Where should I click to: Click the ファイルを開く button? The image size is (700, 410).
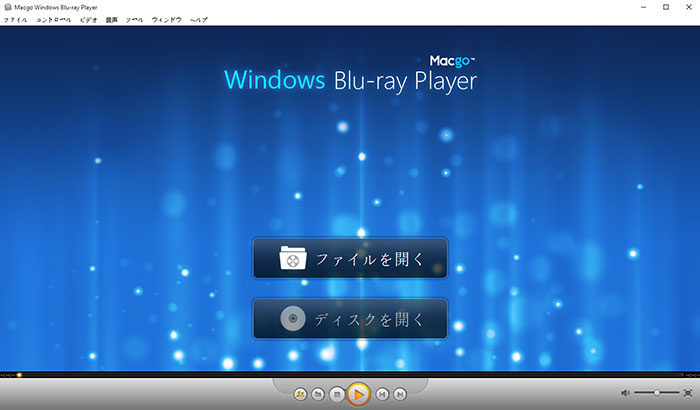[350, 258]
